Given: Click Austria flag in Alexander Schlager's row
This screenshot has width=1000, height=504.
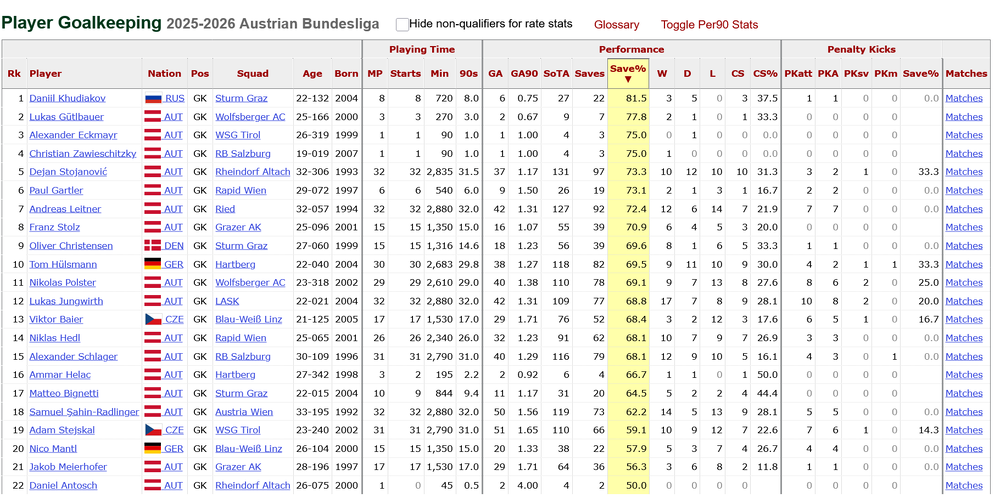Looking at the screenshot, I should [152, 357].
